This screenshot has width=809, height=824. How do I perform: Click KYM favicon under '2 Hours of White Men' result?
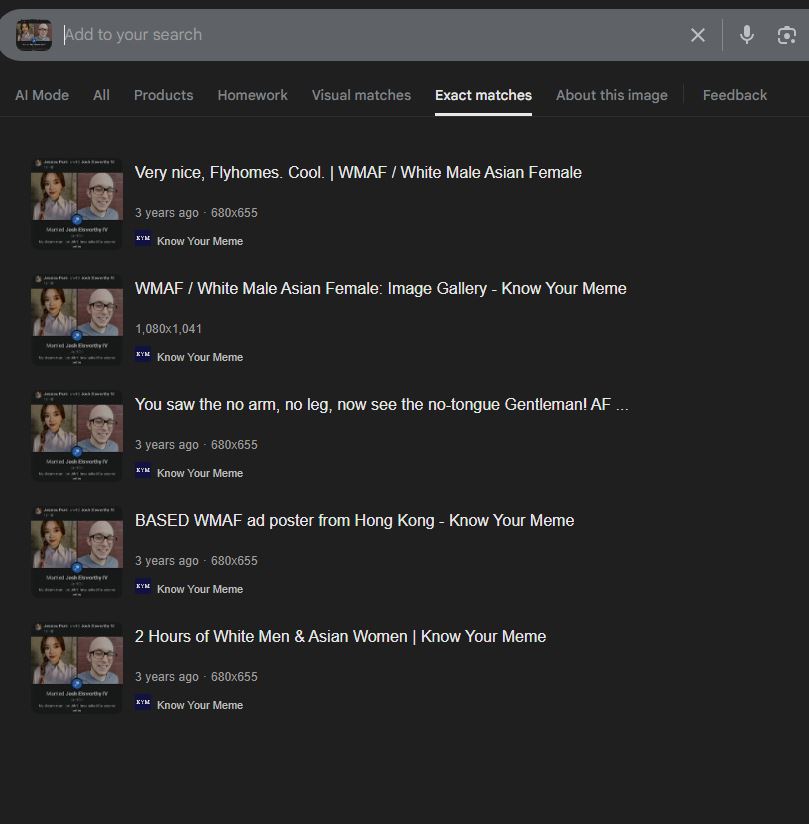click(143, 703)
